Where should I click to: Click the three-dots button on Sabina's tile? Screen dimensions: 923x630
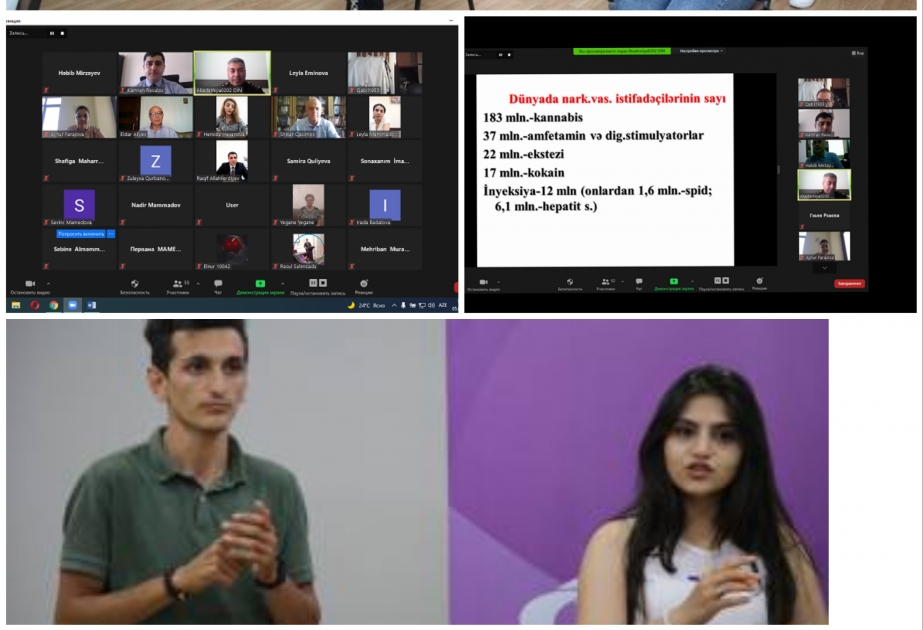[x=111, y=234]
